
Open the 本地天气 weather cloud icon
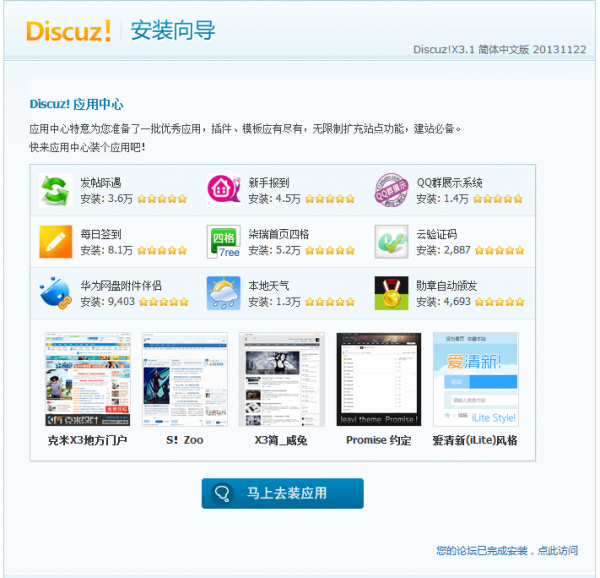[x=223, y=293]
